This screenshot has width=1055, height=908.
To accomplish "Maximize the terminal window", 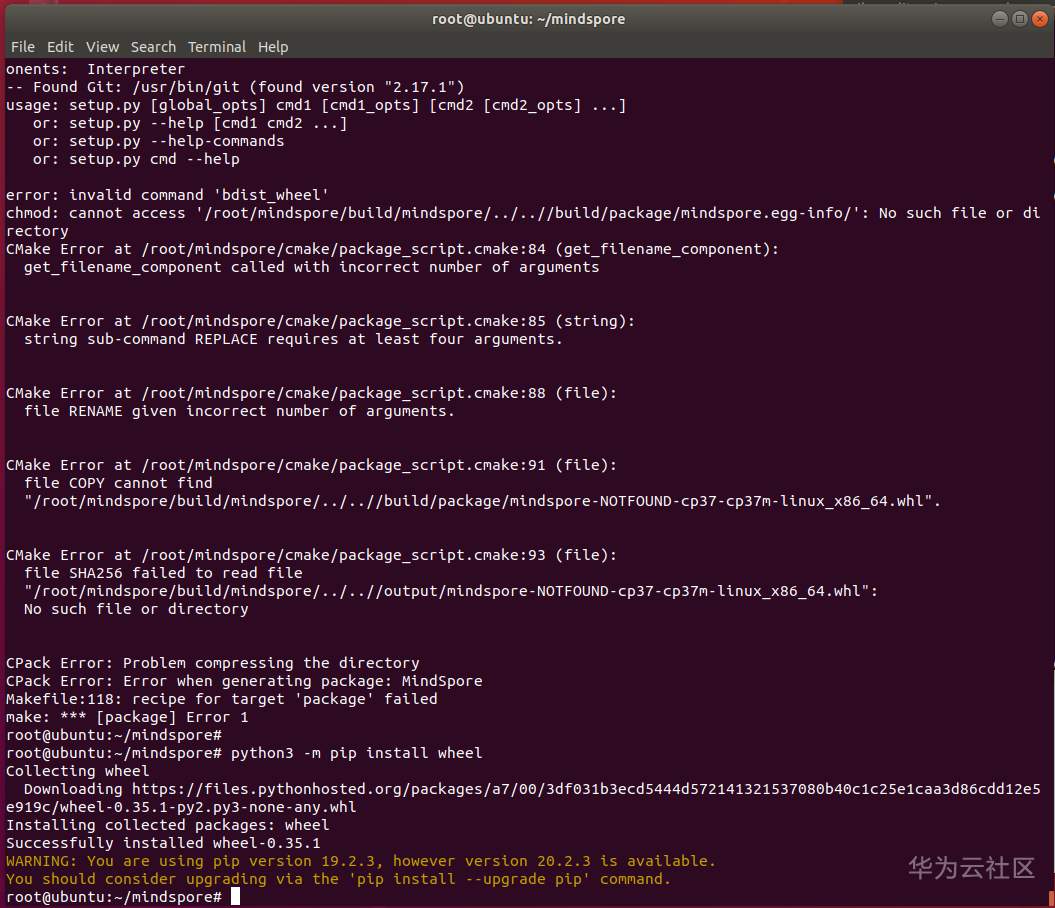I will point(1019,19).
